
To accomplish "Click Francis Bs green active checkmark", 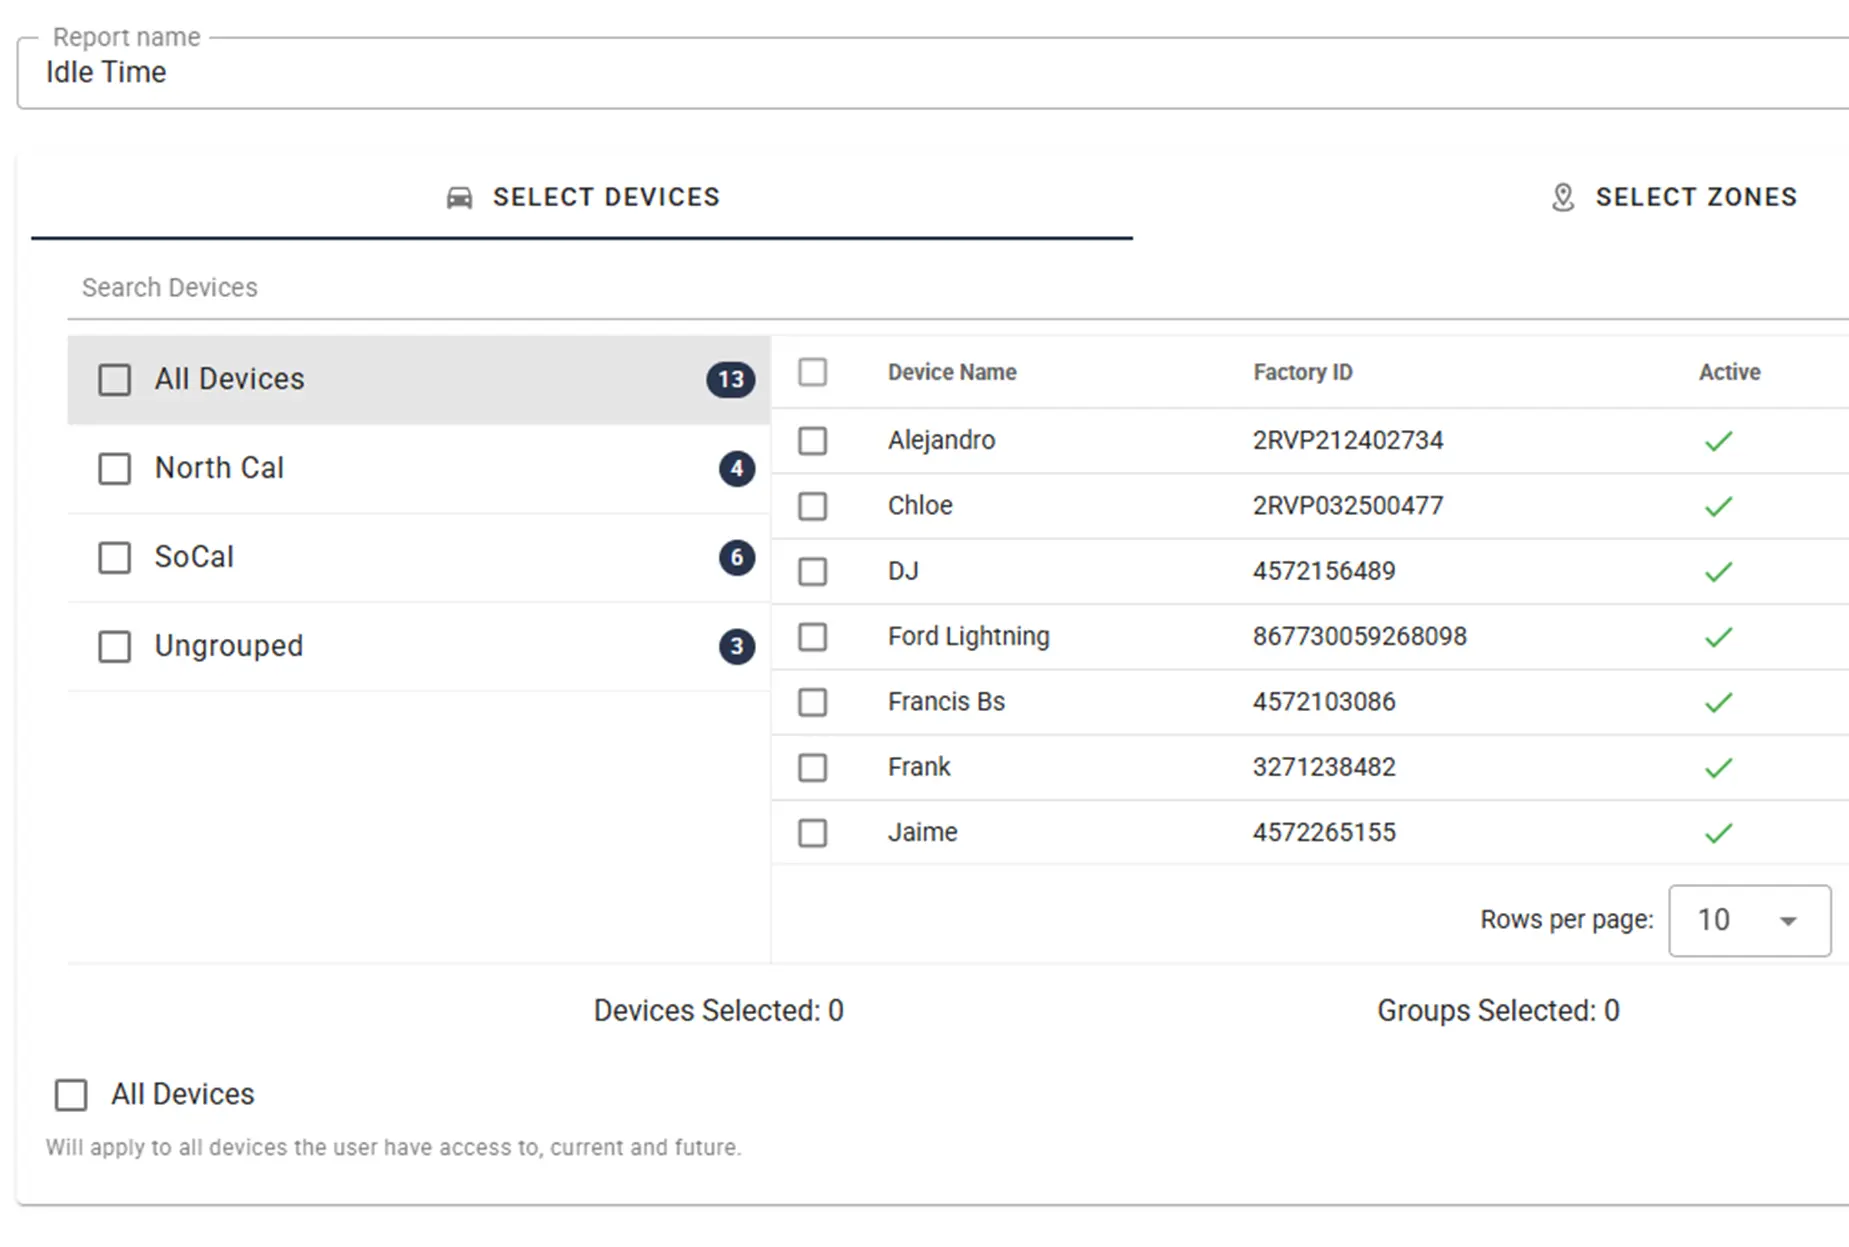I will [x=1718, y=703].
